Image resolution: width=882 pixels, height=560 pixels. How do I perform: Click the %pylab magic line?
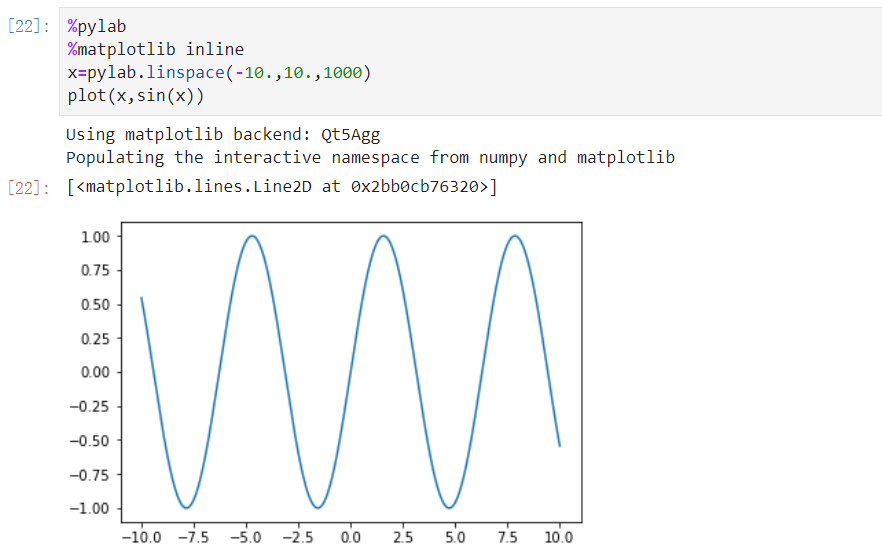pyautogui.click(x=97, y=26)
